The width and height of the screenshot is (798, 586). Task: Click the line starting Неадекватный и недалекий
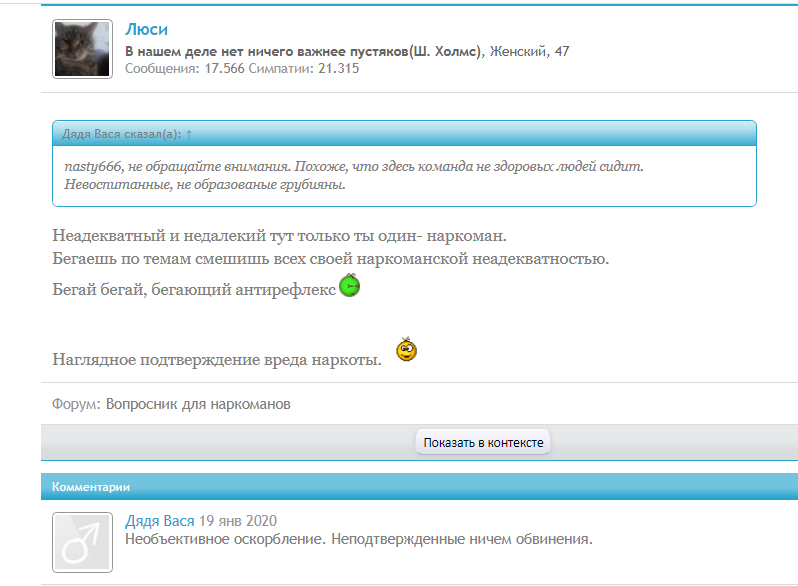[279, 236]
